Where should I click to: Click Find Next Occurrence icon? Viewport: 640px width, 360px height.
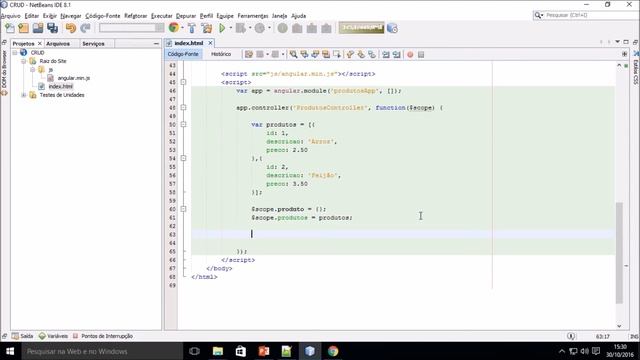click(x=315, y=54)
